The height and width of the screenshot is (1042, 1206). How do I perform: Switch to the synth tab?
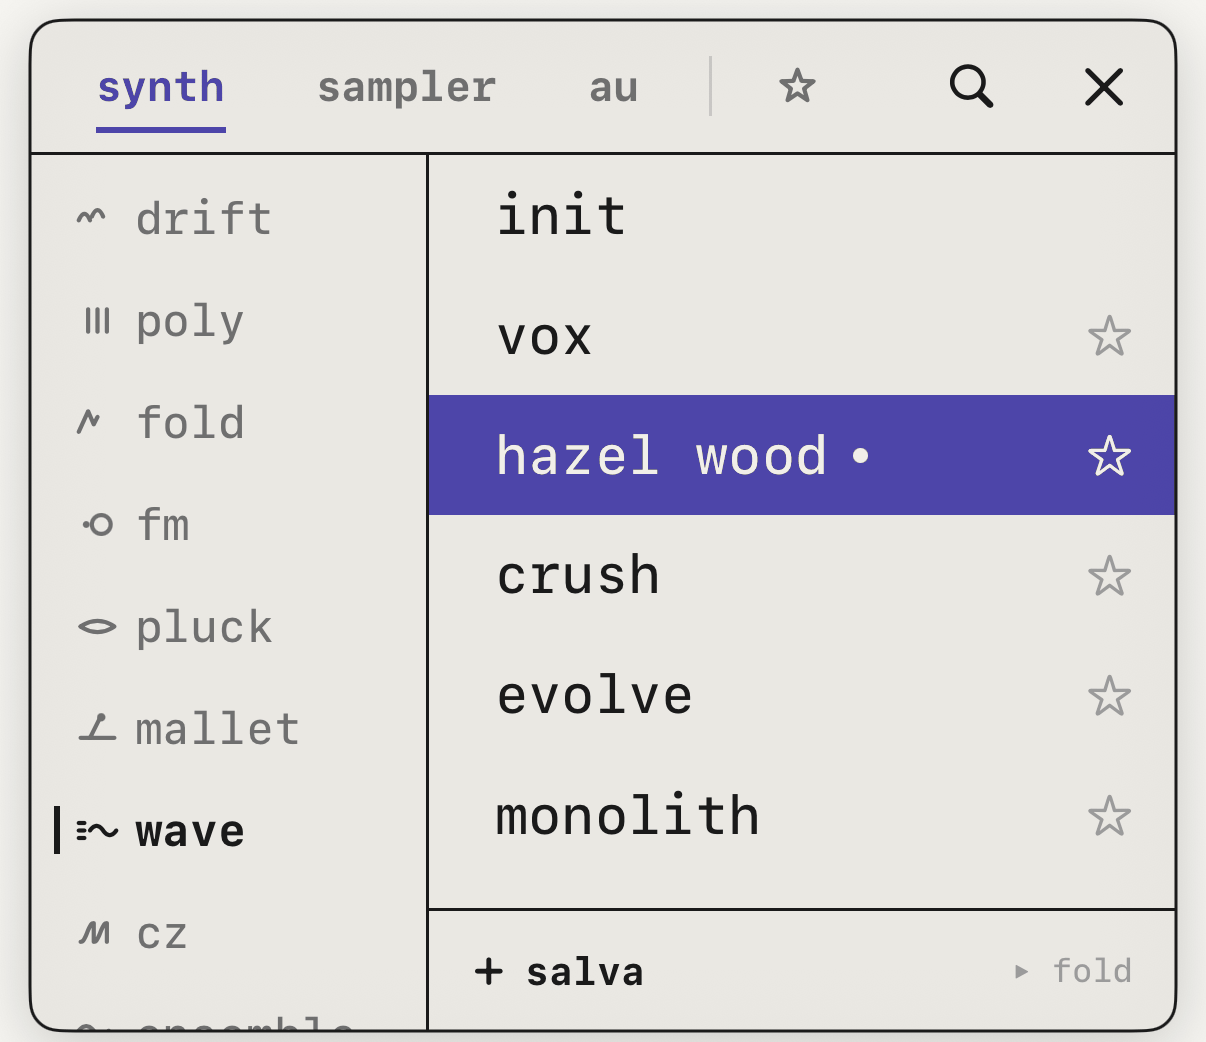click(x=161, y=88)
